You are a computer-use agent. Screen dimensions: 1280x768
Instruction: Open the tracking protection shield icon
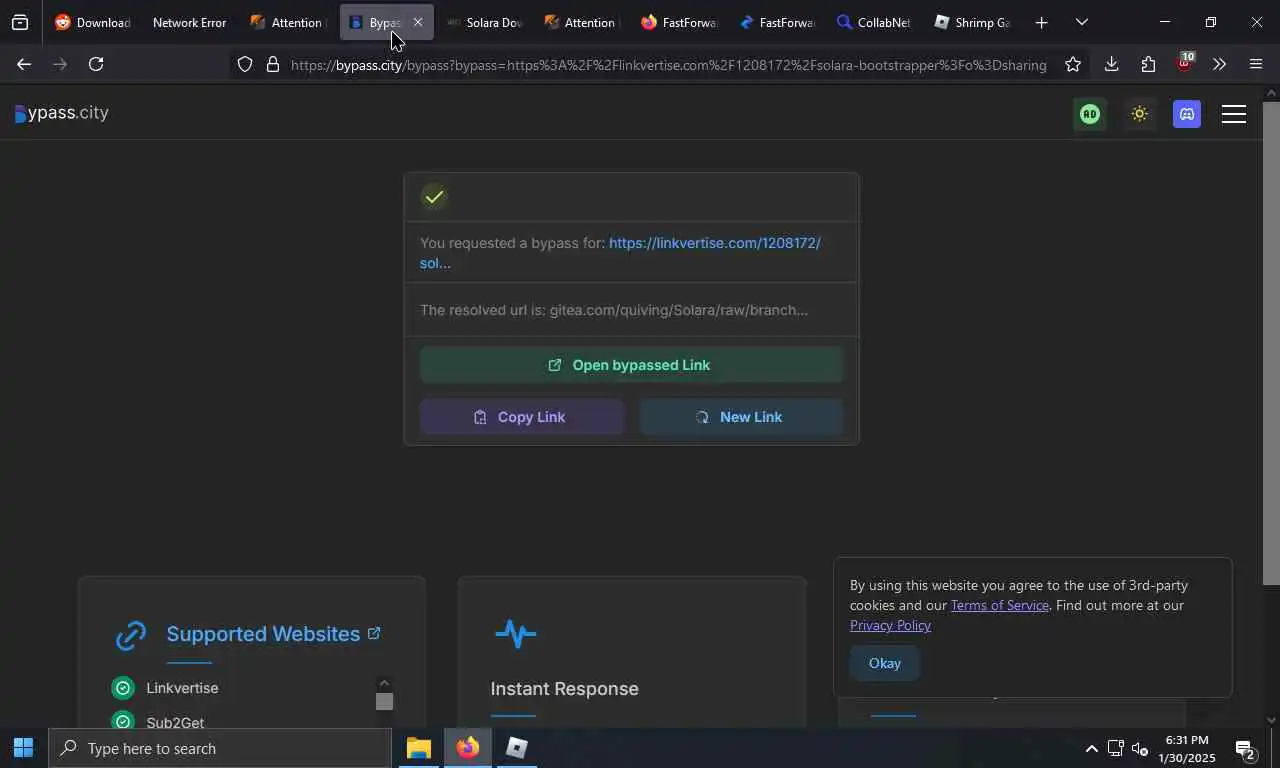[245, 64]
